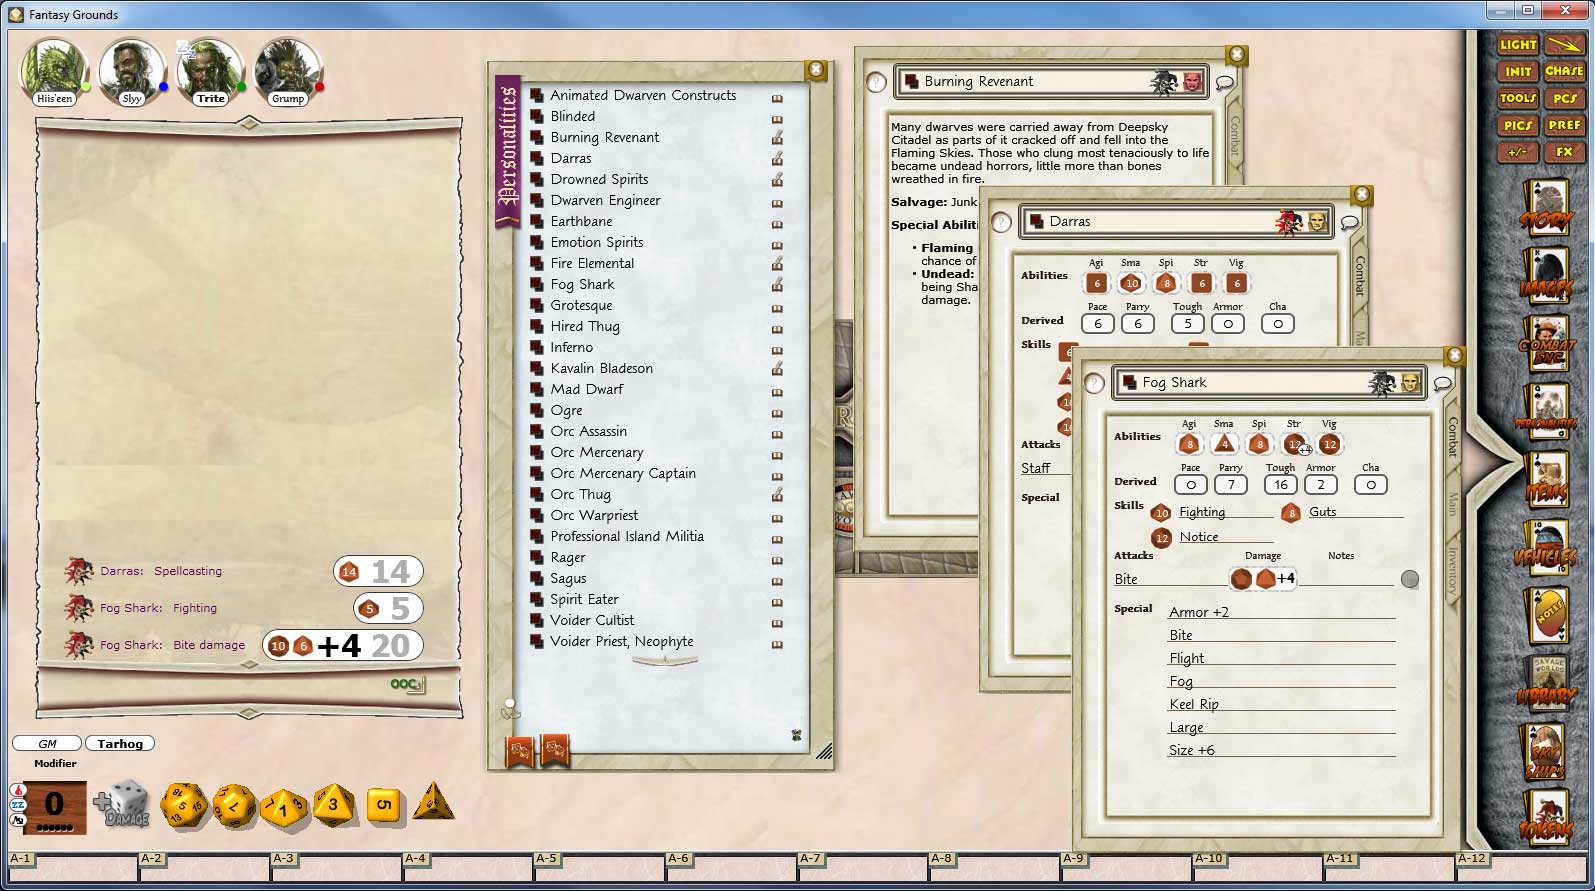Toggle the zz sleep modifier icon
This screenshot has width=1595, height=891.
pyautogui.click(x=17, y=805)
